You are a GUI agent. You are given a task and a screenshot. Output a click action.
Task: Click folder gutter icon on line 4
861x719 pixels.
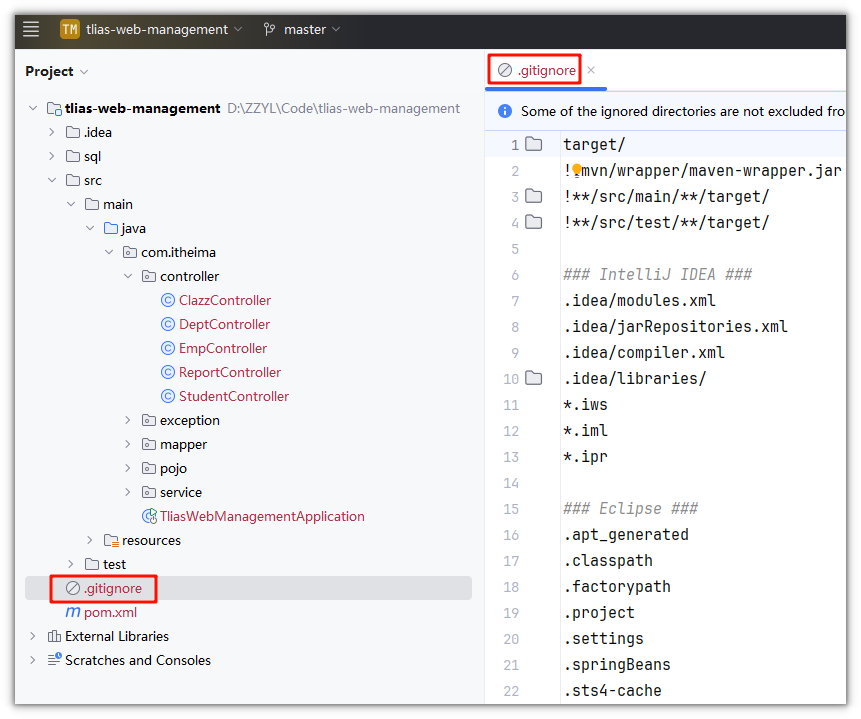[x=534, y=222]
